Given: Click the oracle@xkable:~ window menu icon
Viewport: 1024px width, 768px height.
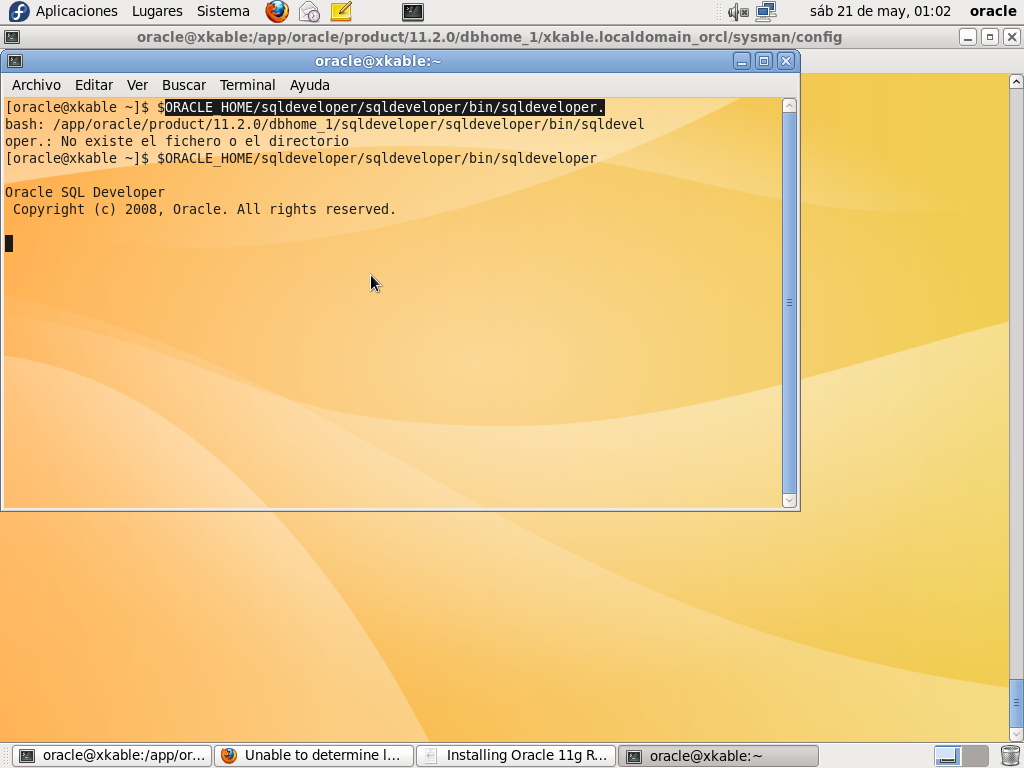Looking at the screenshot, I should coord(14,61).
